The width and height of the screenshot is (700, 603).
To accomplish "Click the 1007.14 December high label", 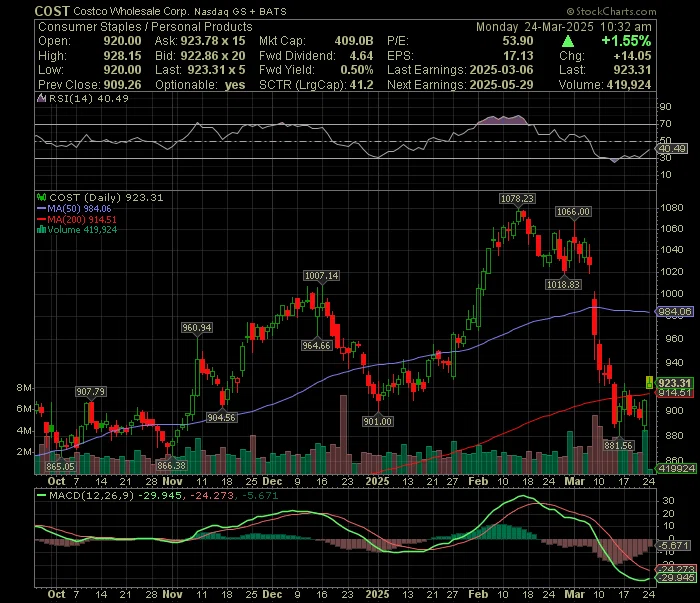I will pos(321,275).
